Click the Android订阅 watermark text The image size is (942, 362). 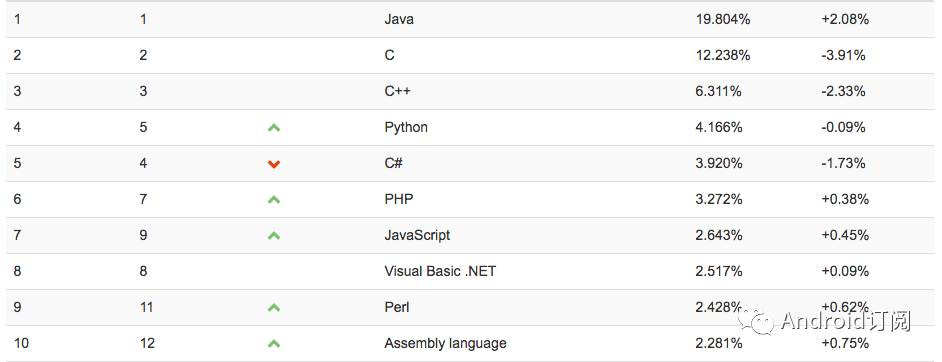pos(846,321)
